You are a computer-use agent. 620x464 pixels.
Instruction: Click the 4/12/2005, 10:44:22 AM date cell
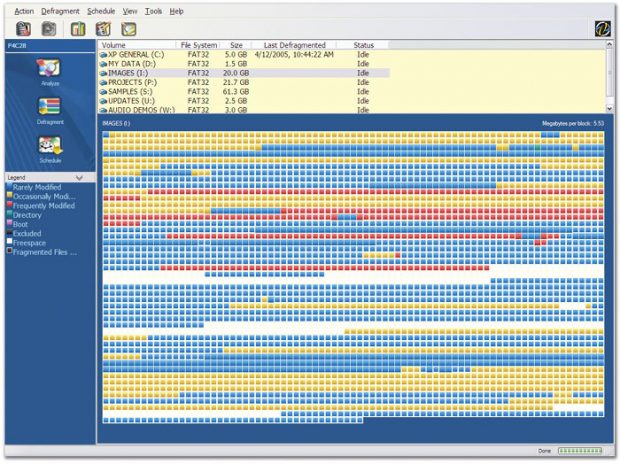pos(294,55)
